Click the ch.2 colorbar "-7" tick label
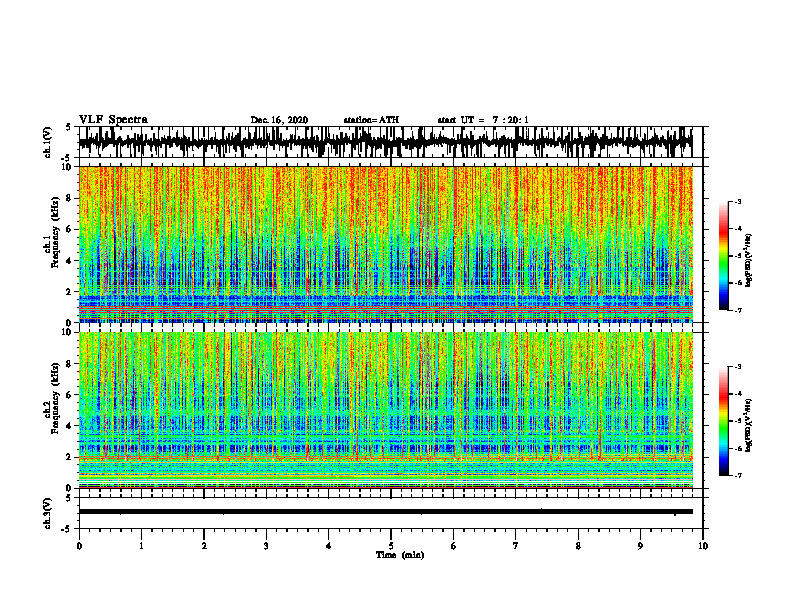This screenshot has height=612, width=792. coord(738,475)
